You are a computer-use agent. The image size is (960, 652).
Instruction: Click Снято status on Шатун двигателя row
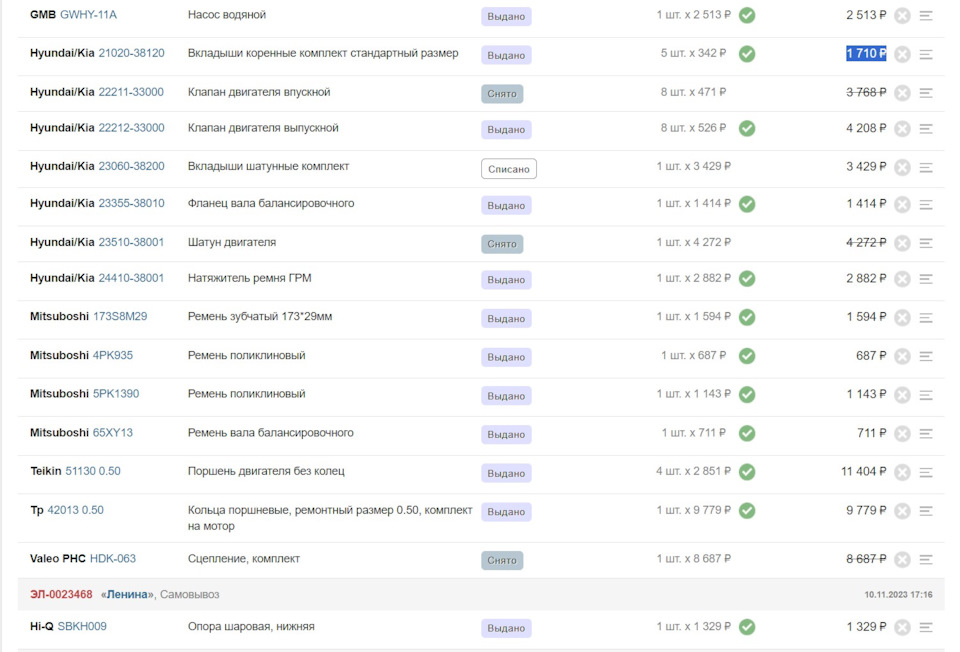(502, 244)
